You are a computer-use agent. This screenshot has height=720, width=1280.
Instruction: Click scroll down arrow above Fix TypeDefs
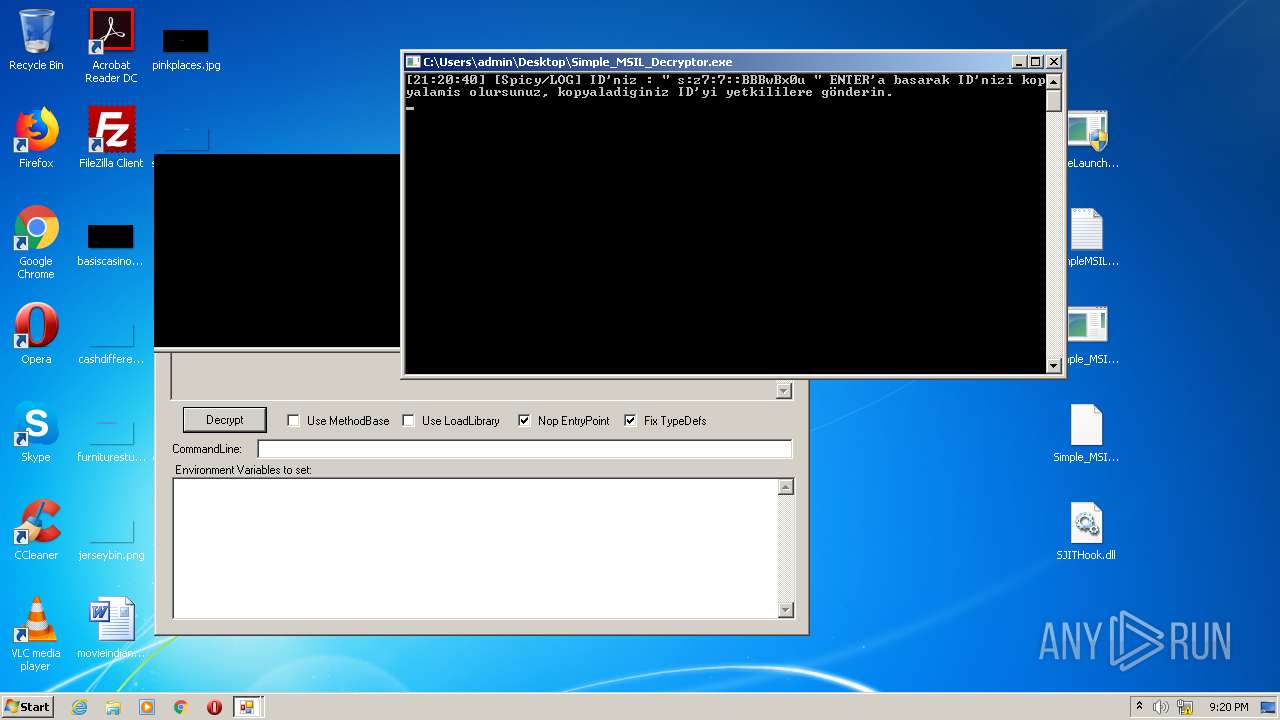(784, 391)
